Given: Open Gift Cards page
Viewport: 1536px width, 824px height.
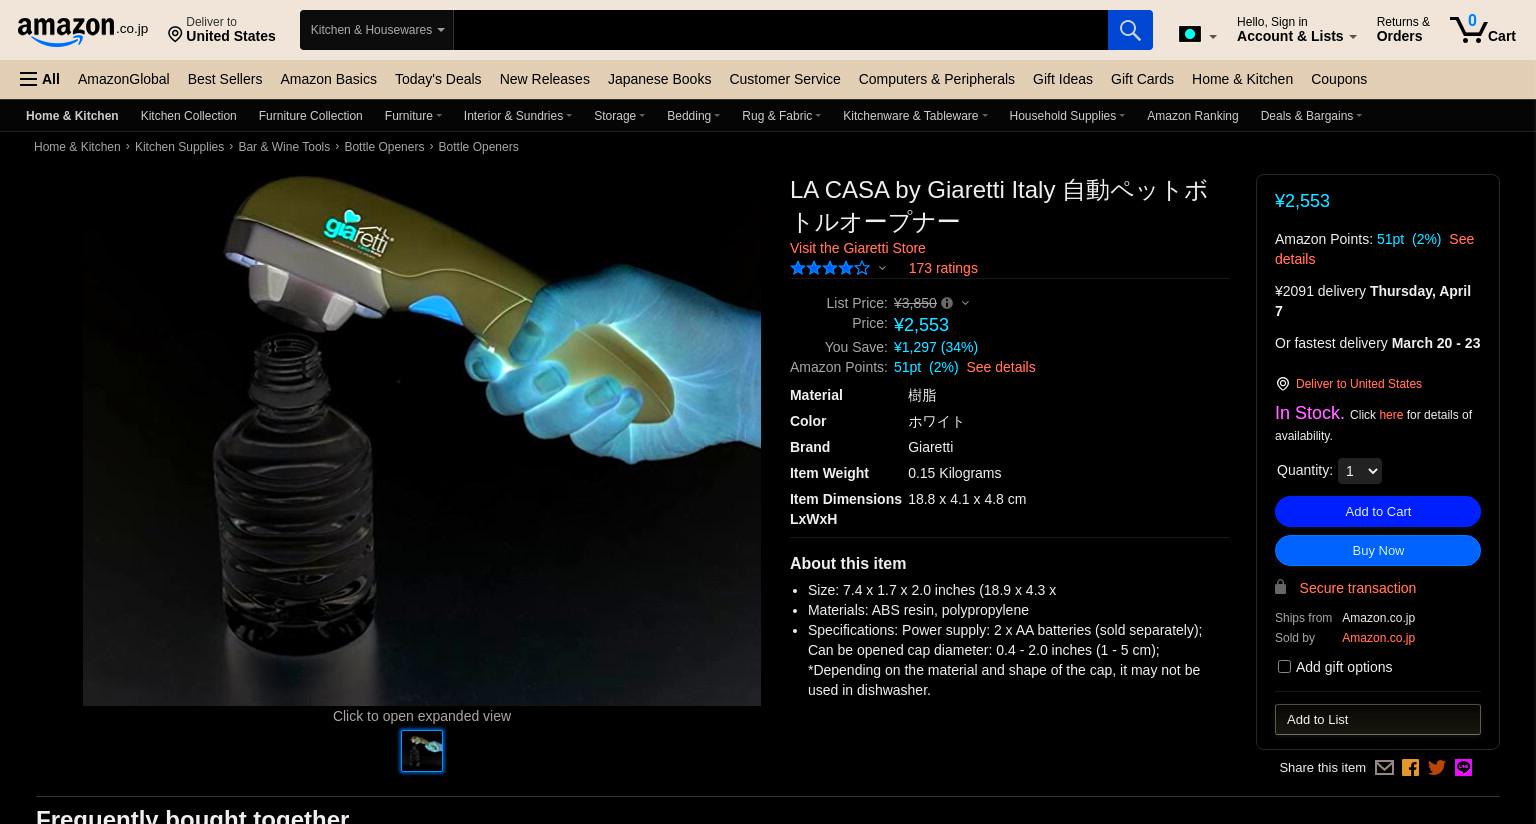Looking at the screenshot, I should 1142,79.
